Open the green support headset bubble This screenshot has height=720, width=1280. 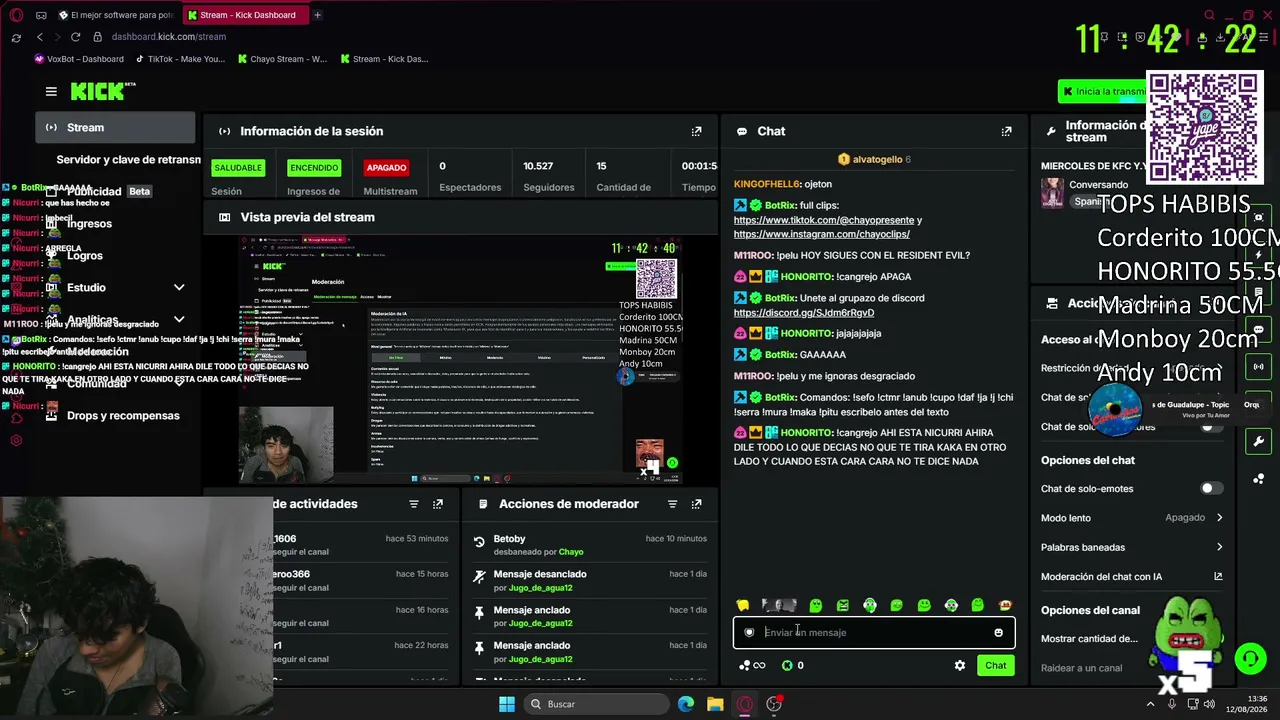[1250, 658]
